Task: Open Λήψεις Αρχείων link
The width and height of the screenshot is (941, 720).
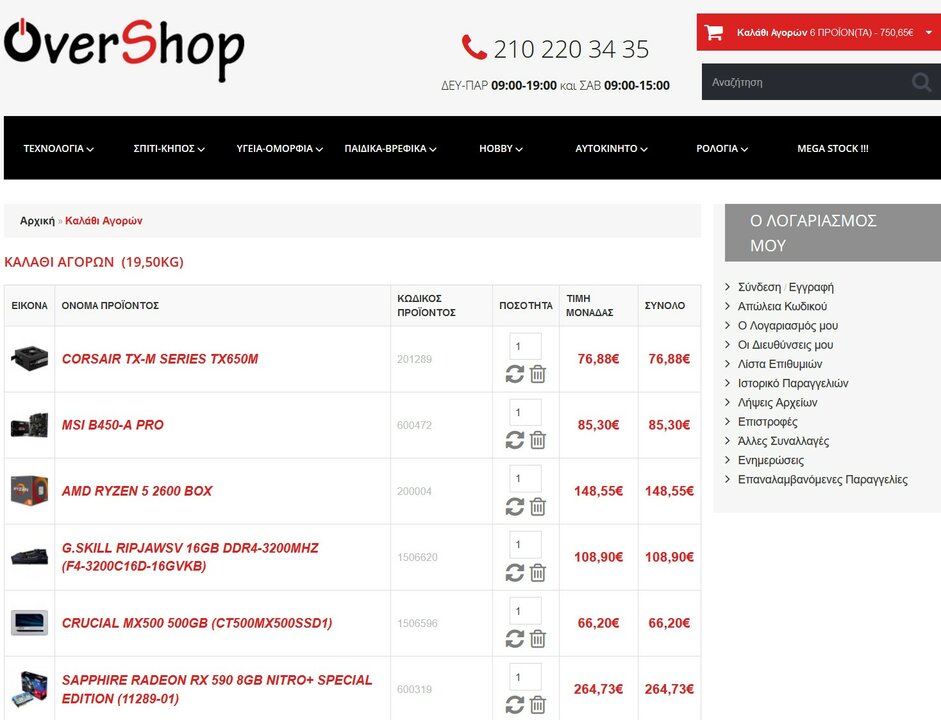Action: coord(777,402)
